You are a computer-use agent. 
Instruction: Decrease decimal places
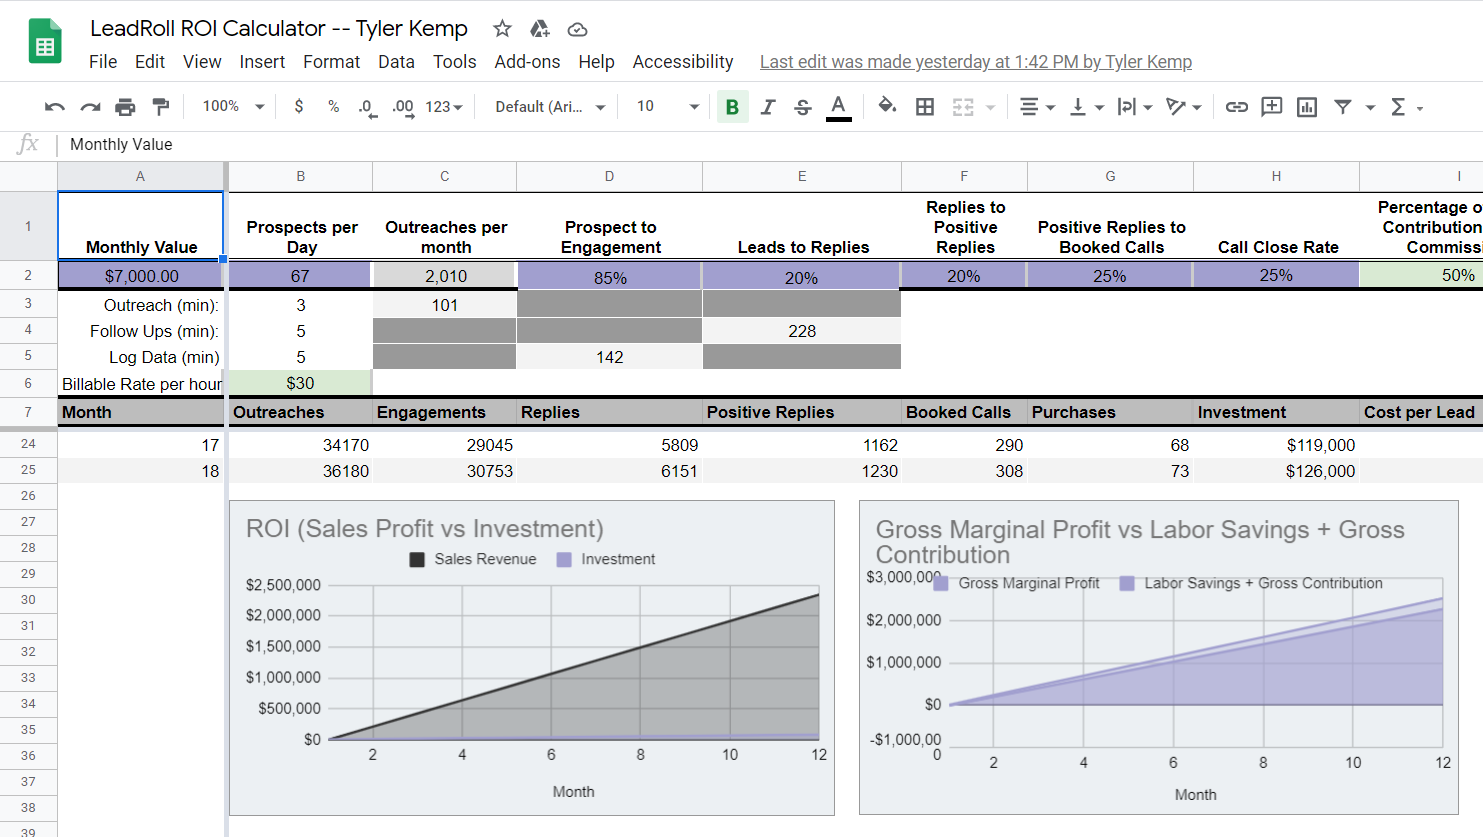tap(366, 106)
